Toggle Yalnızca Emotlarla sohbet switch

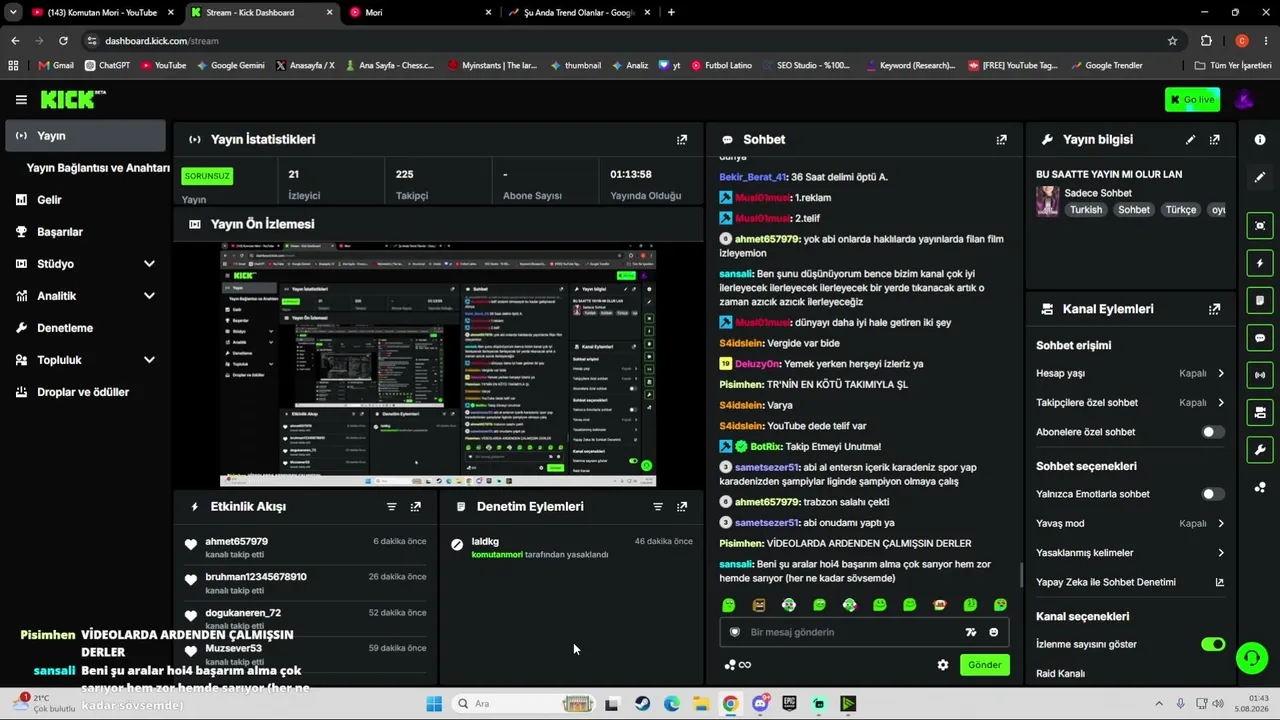pos(1212,494)
